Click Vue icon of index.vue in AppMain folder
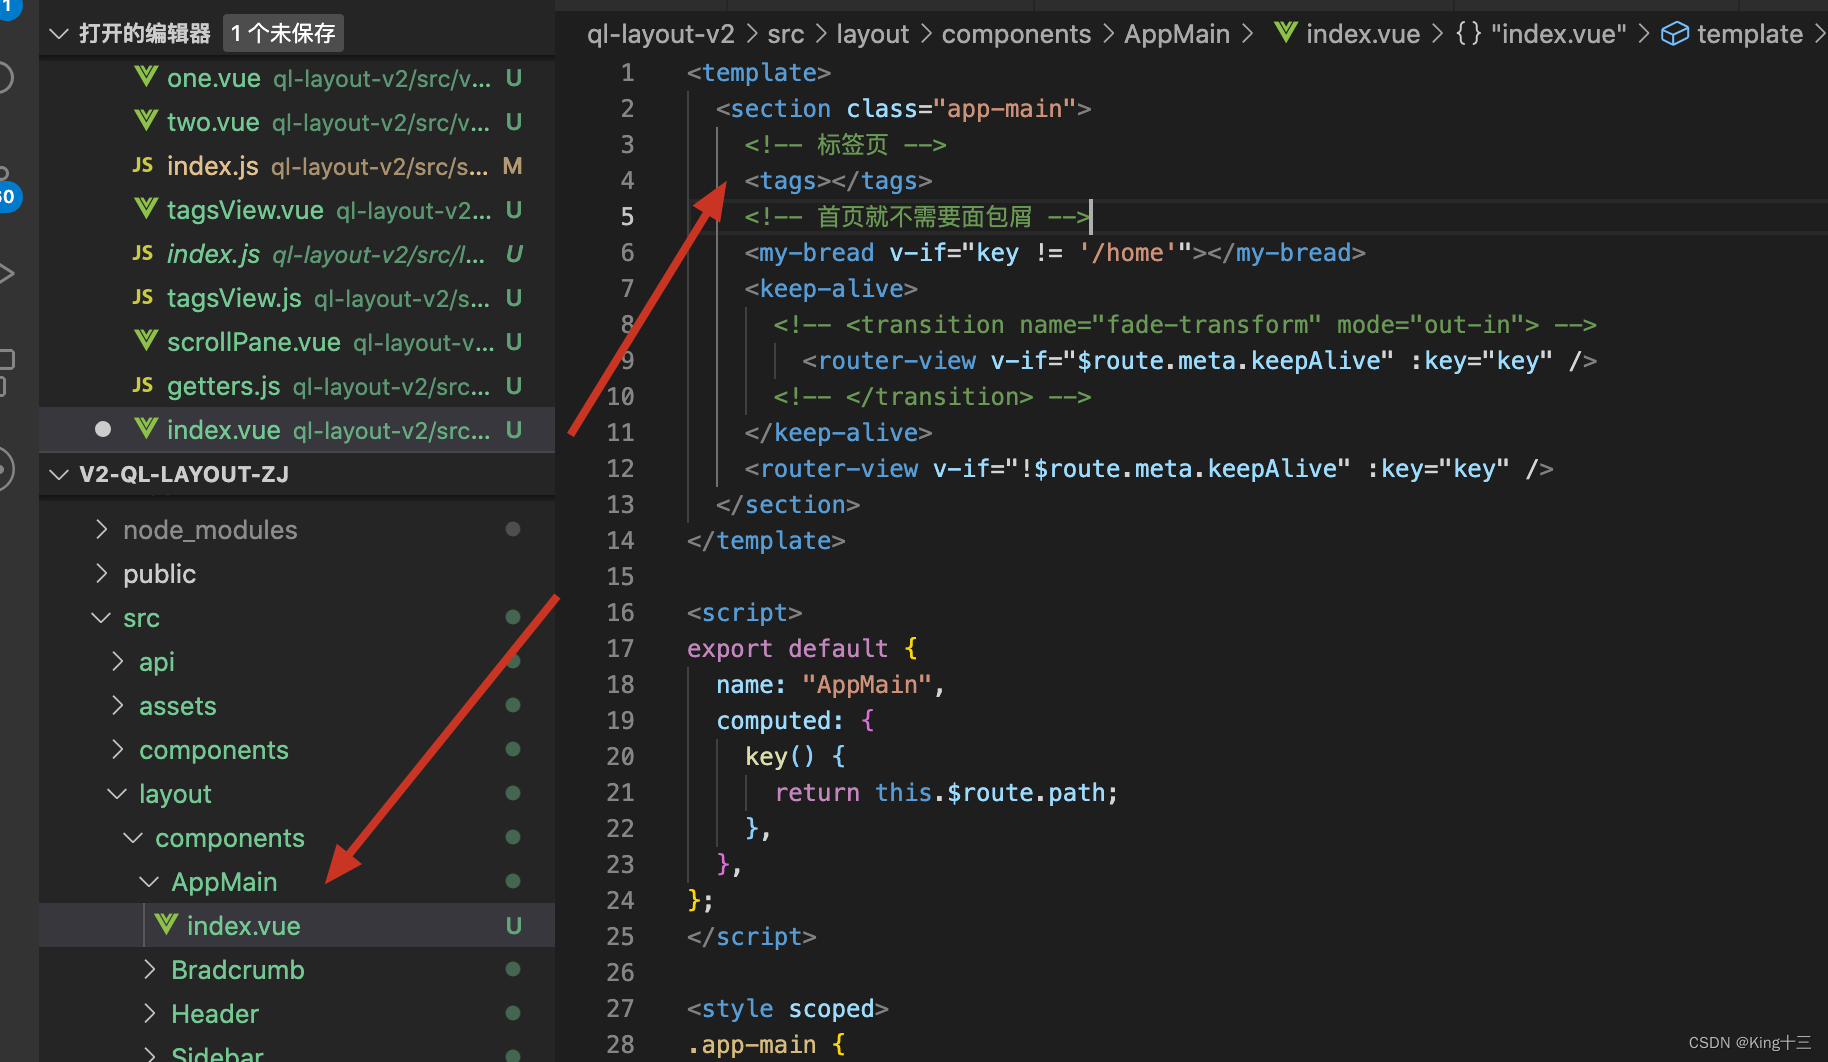 click(166, 925)
